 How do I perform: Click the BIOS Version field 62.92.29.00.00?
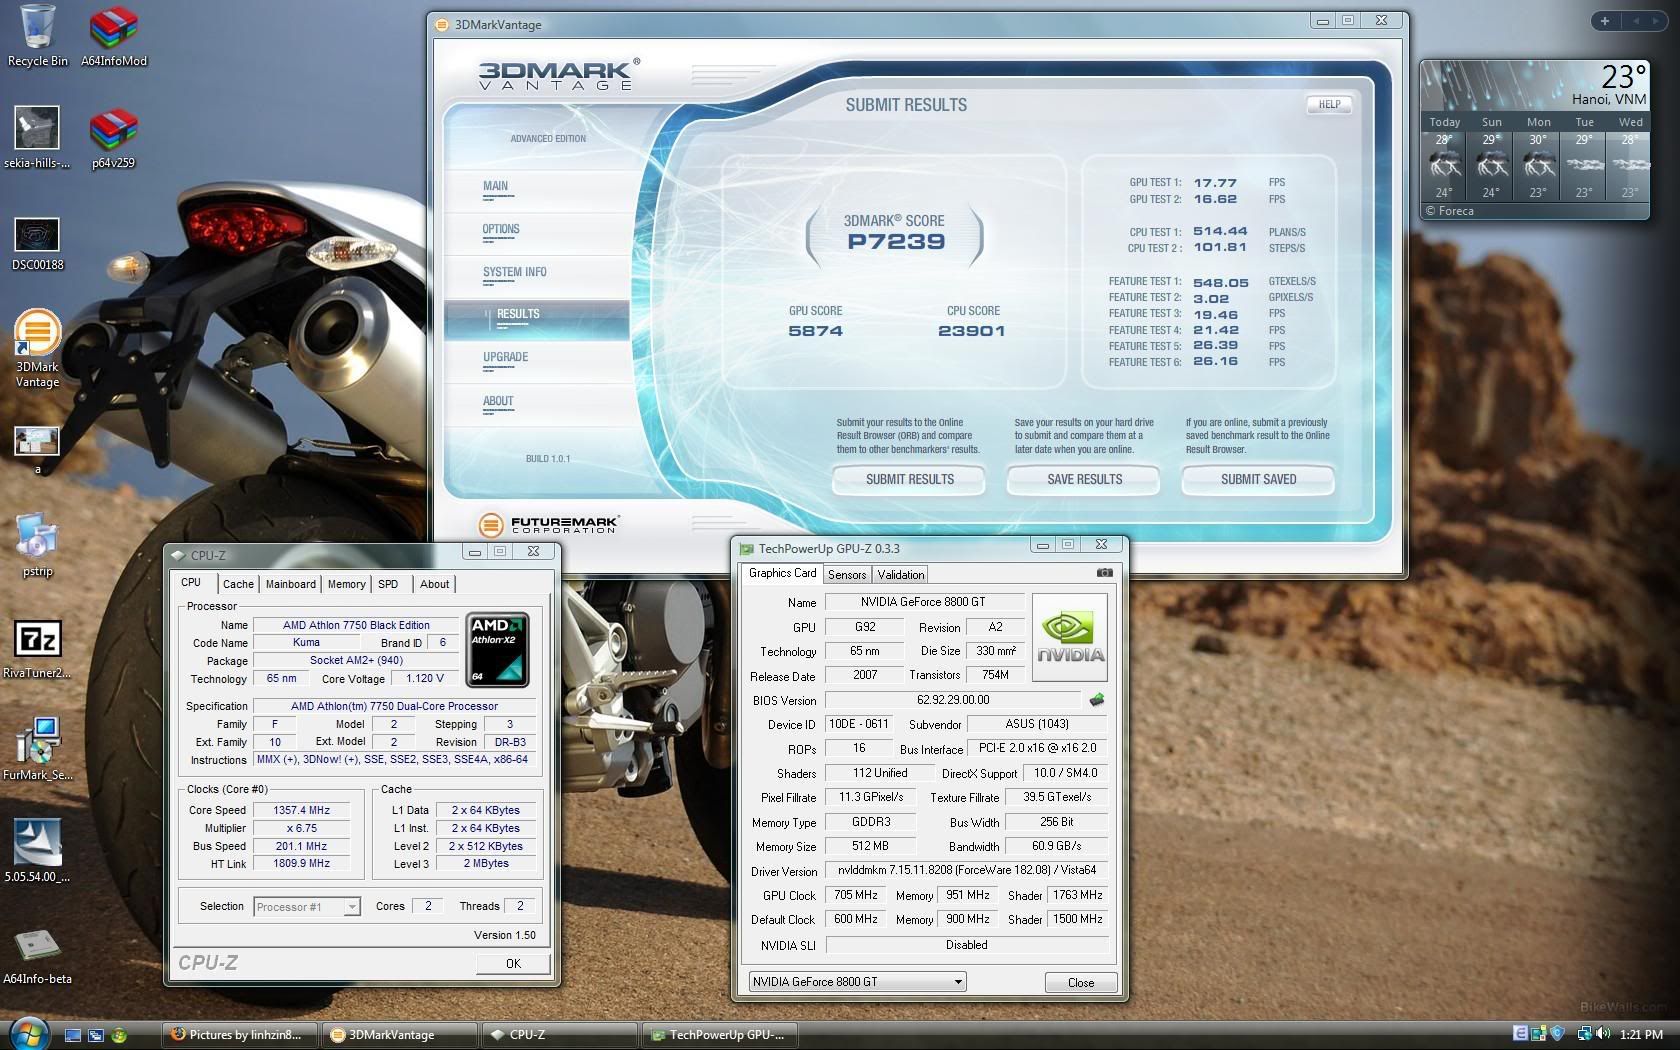[954, 700]
